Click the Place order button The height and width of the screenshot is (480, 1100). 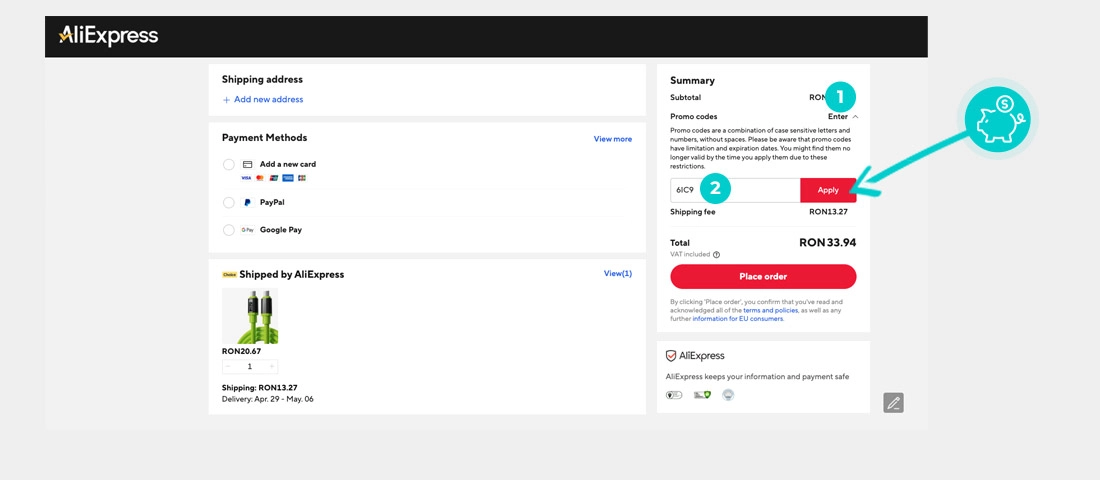[x=763, y=276]
